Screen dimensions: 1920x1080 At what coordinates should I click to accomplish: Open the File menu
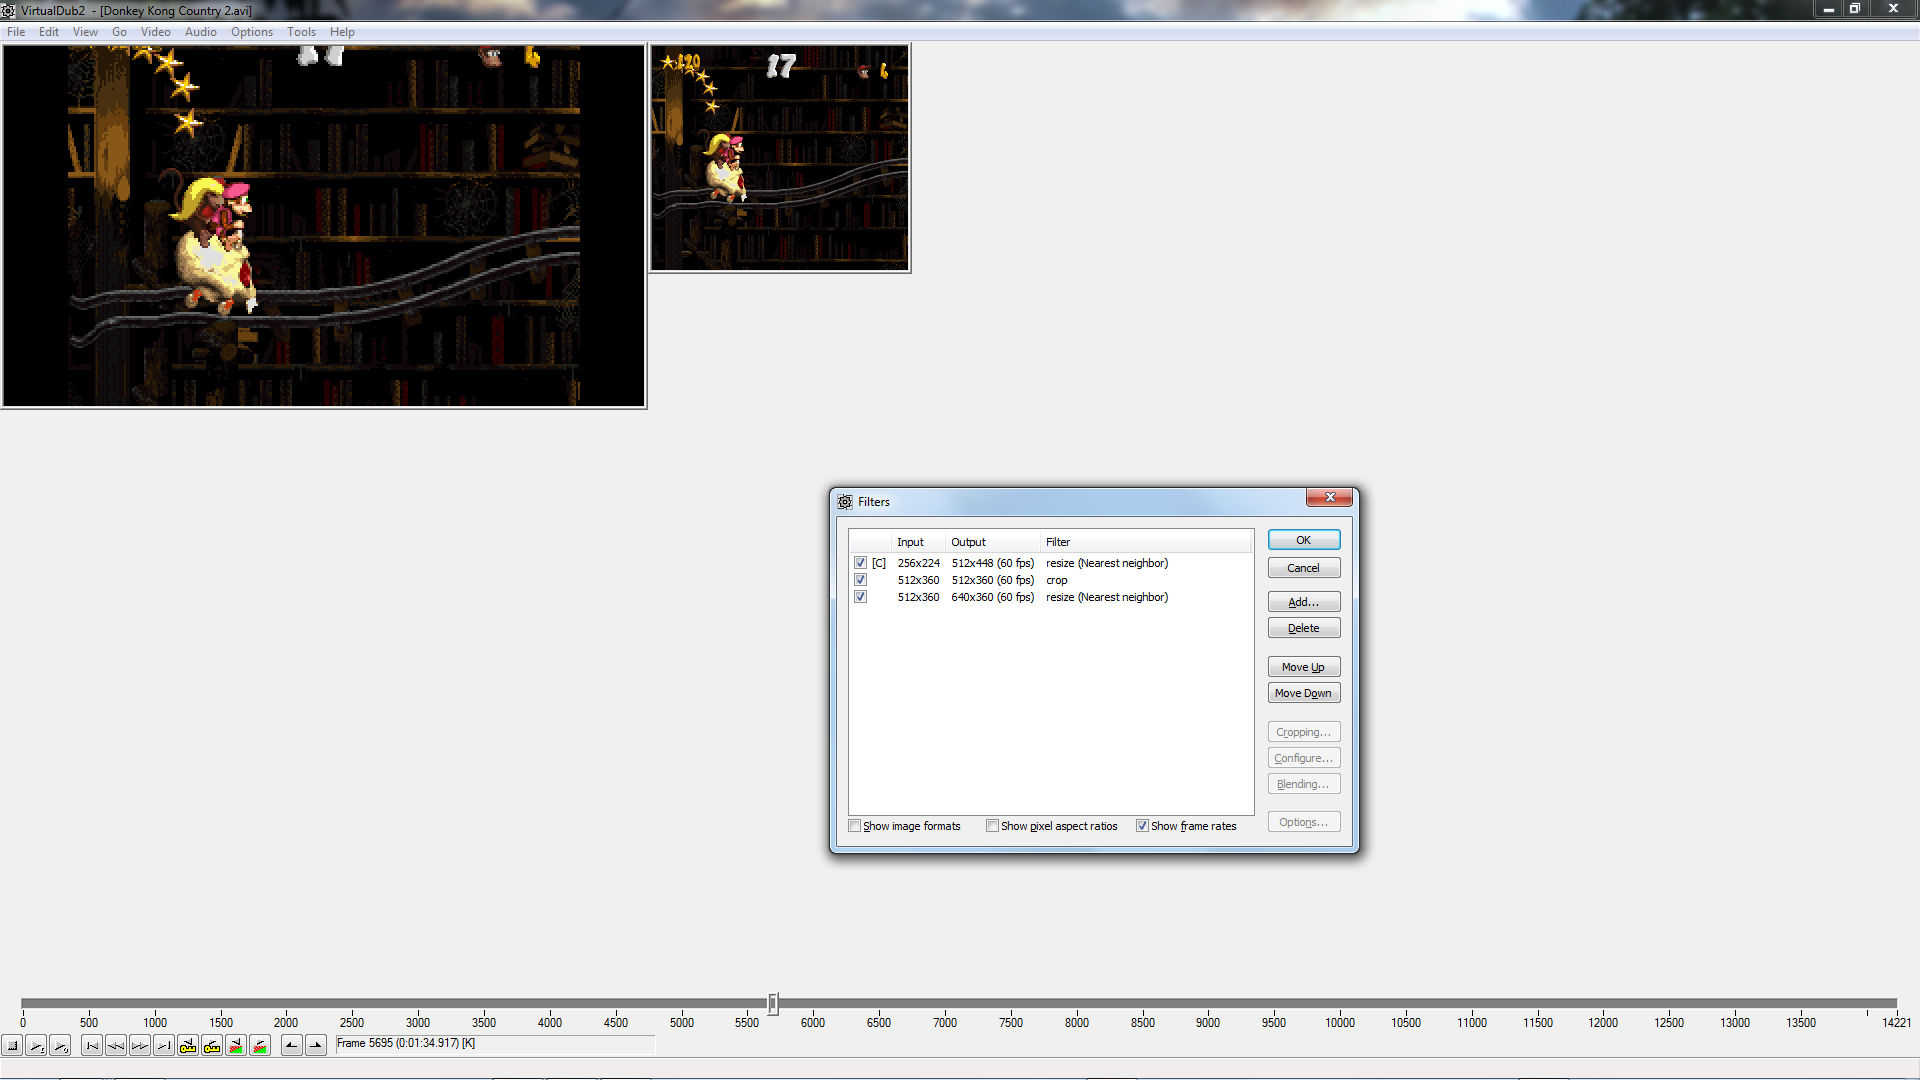click(16, 32)
